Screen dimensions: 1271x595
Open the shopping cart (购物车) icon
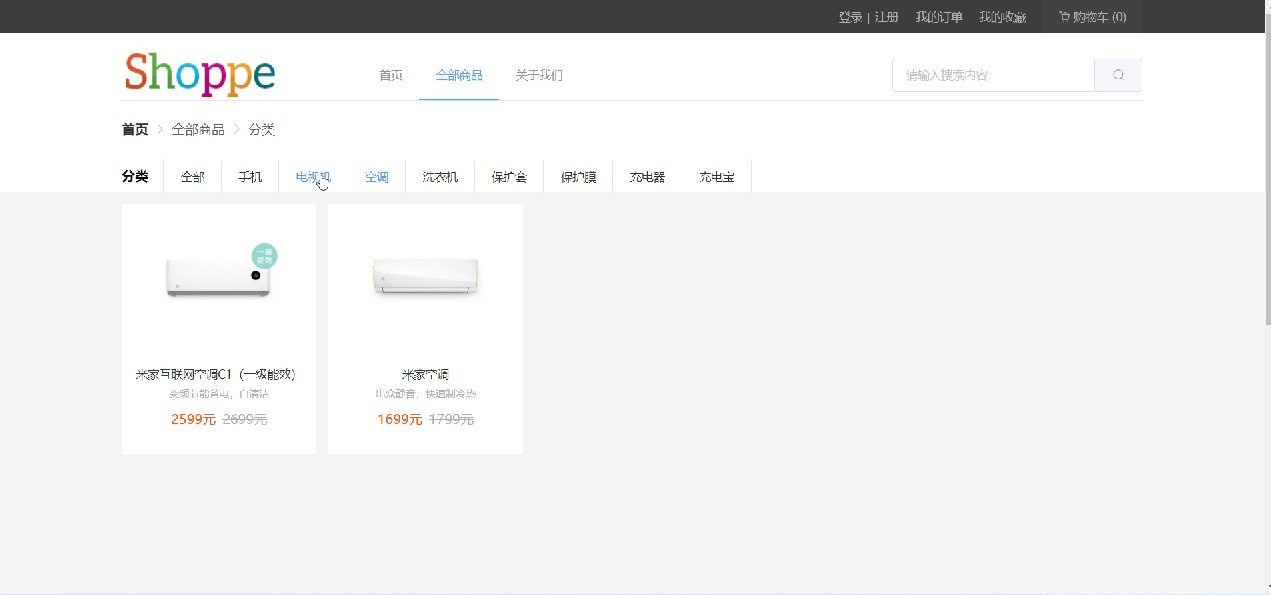pyautogui.click(x=1064, y=16)
